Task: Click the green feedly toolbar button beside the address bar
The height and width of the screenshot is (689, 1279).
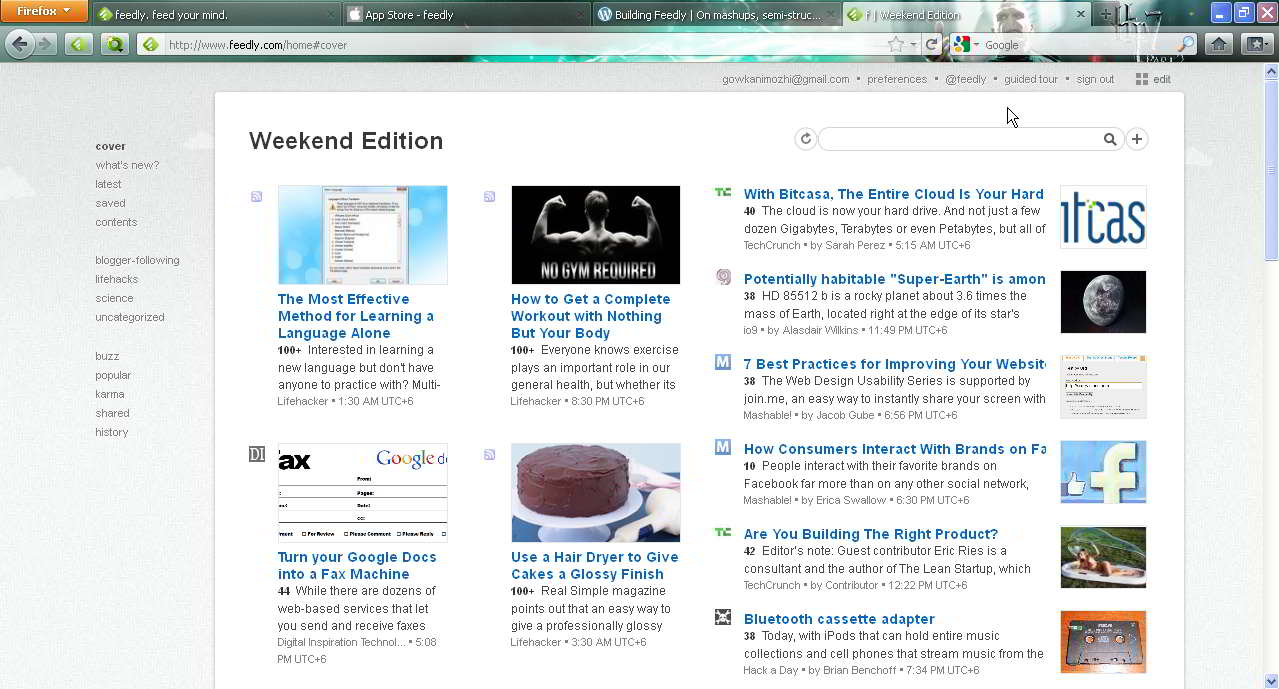Action: 115,44
